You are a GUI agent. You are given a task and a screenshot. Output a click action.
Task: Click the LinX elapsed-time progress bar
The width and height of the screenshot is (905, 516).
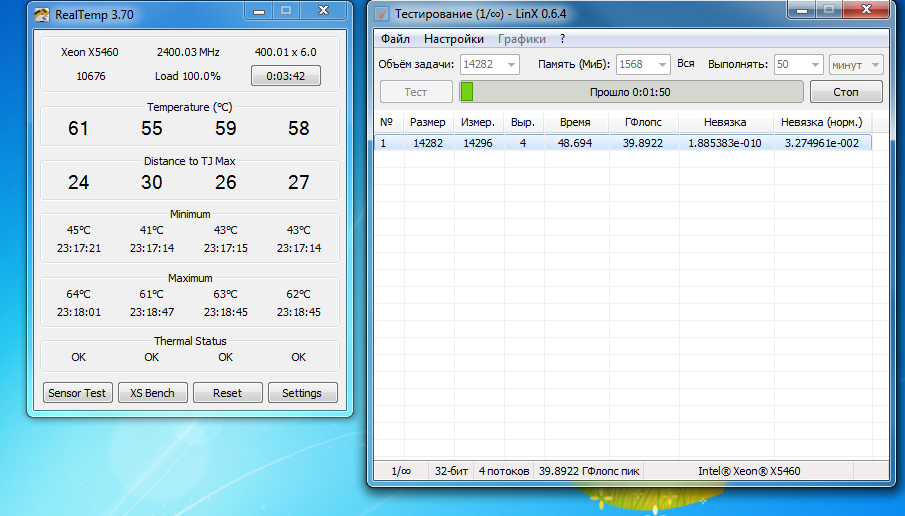(631, 92)
